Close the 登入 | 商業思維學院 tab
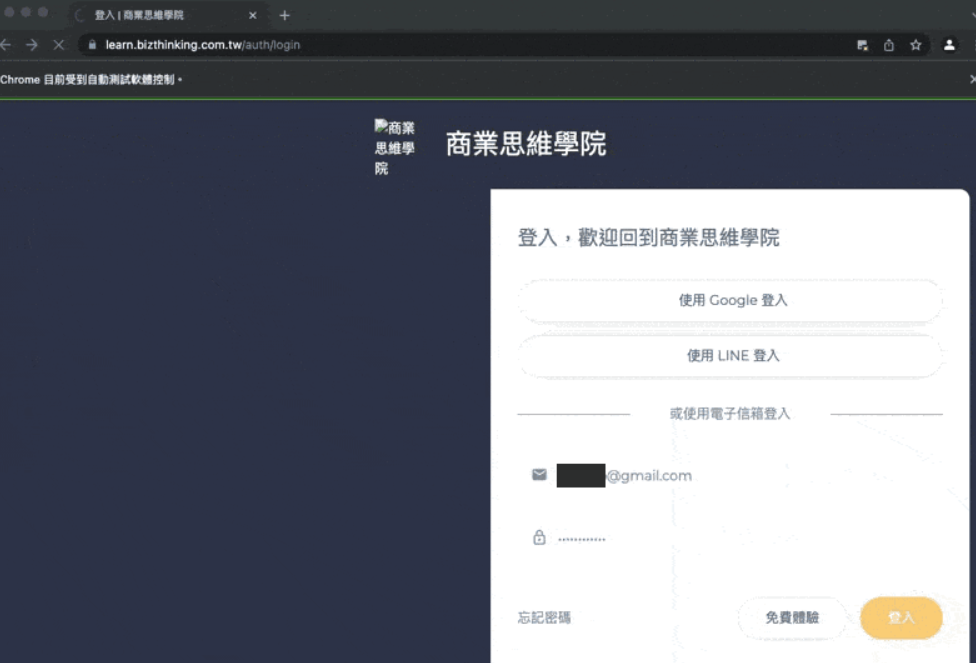Viewport: 976px width, 663px height. click(x=253, y=15)
